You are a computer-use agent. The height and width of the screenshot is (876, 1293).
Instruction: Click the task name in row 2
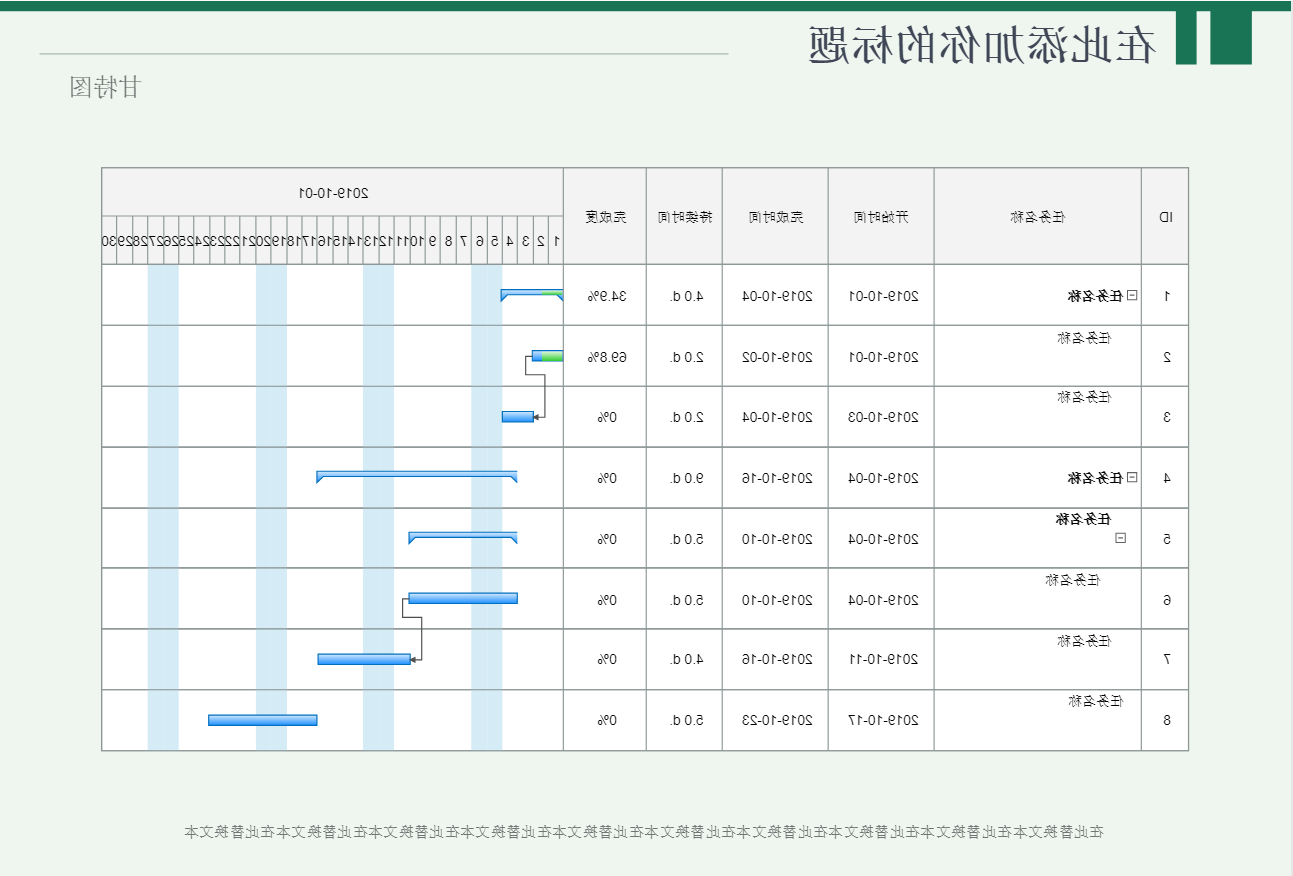[x=1084, y=338]
